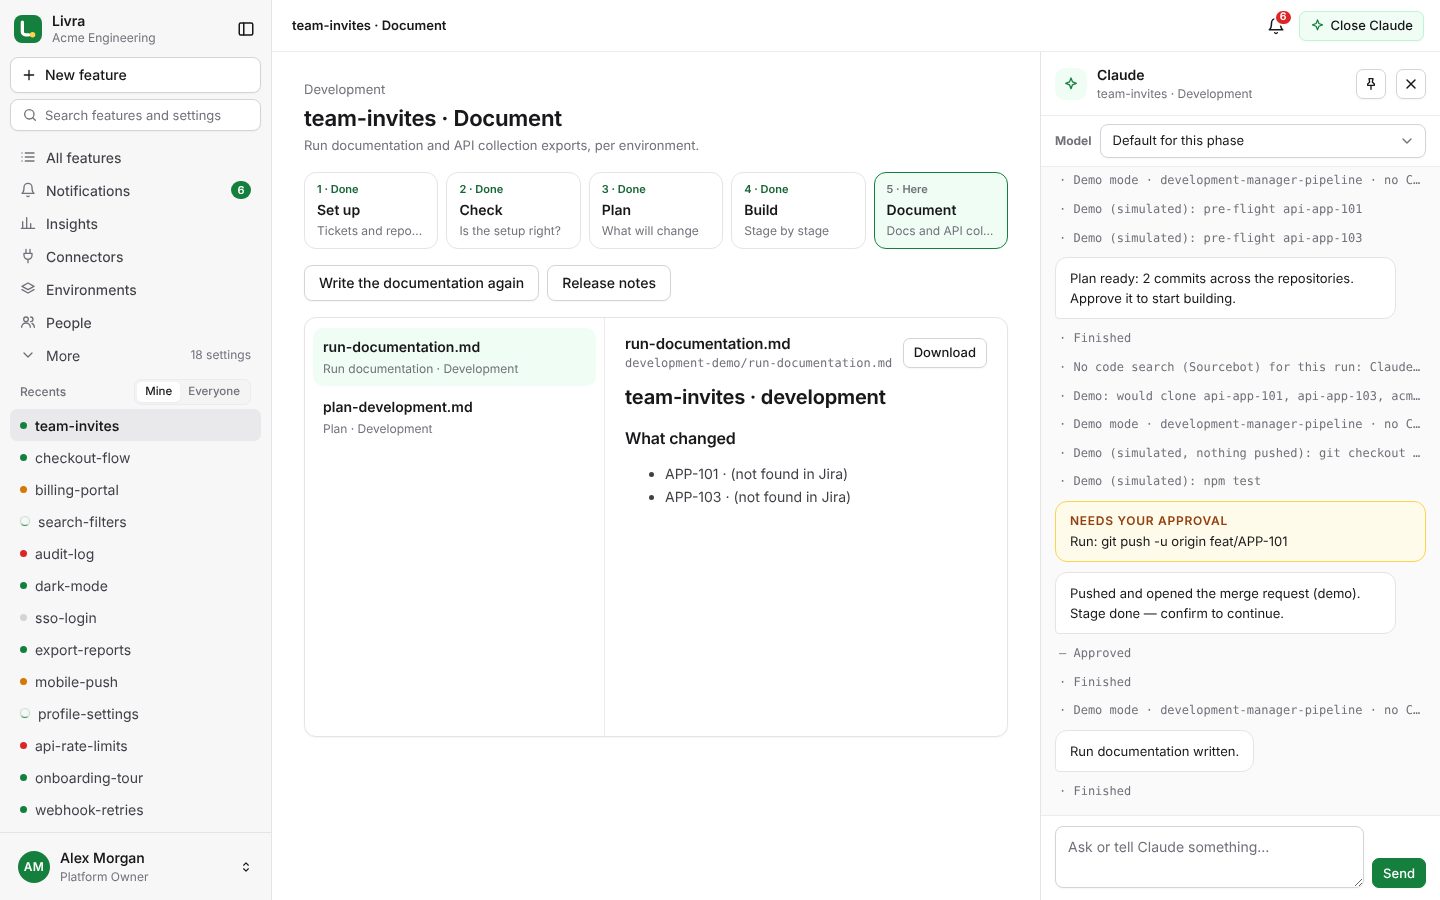
Task: Go to Notifications in sidebar
Action: pos(135,191)
